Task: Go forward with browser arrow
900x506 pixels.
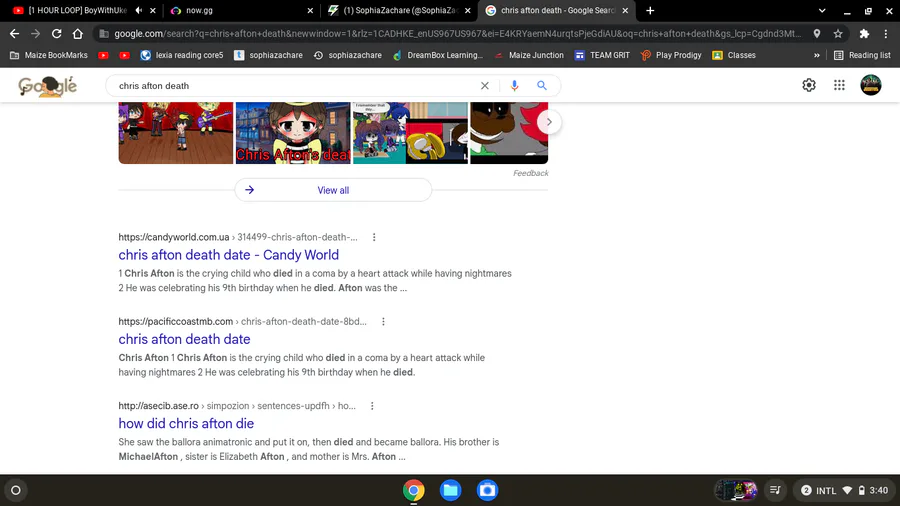Action: tap(36, 34)
